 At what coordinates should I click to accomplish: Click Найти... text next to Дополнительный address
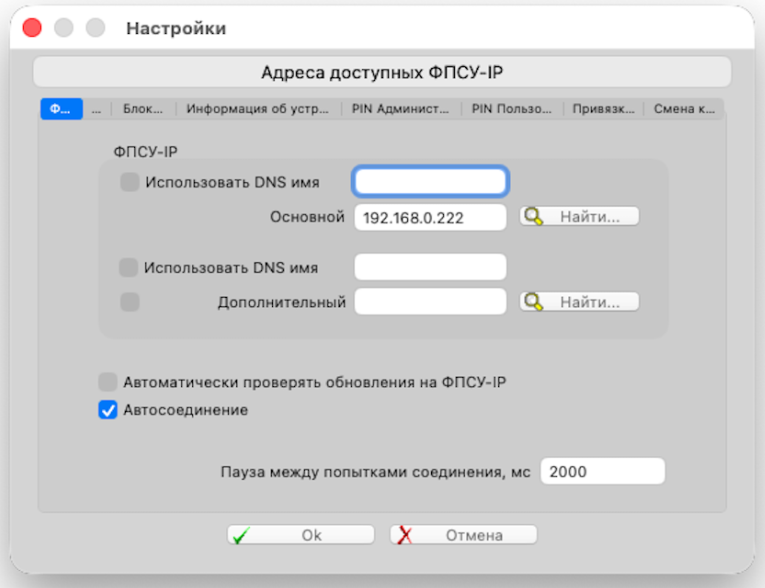pyautogui.click(x=590, y=302)
